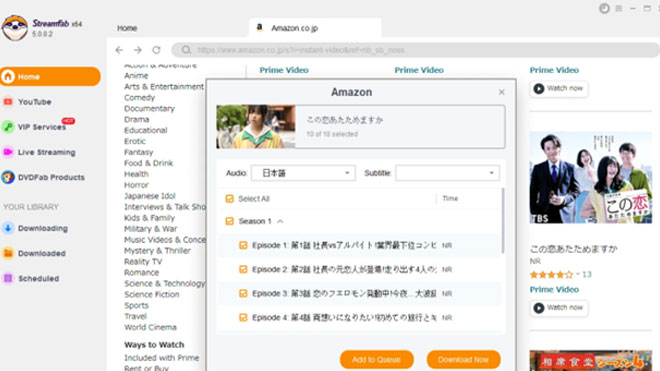Select the Drama category
The height and width of the screenshot is (371, 660).
click(x=136, y=120)
